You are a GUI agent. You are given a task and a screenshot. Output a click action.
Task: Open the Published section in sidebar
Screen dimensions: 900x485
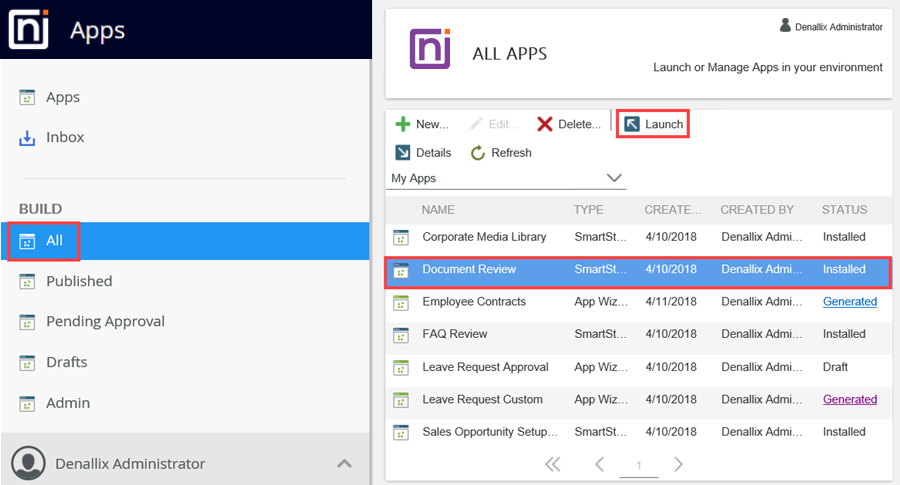tap(79, 281)
